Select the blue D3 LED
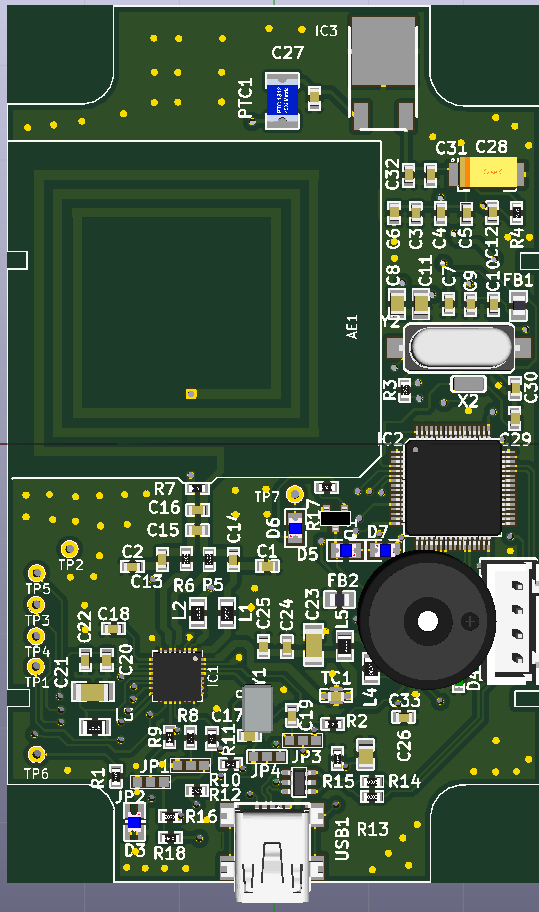 click(134, 822)
